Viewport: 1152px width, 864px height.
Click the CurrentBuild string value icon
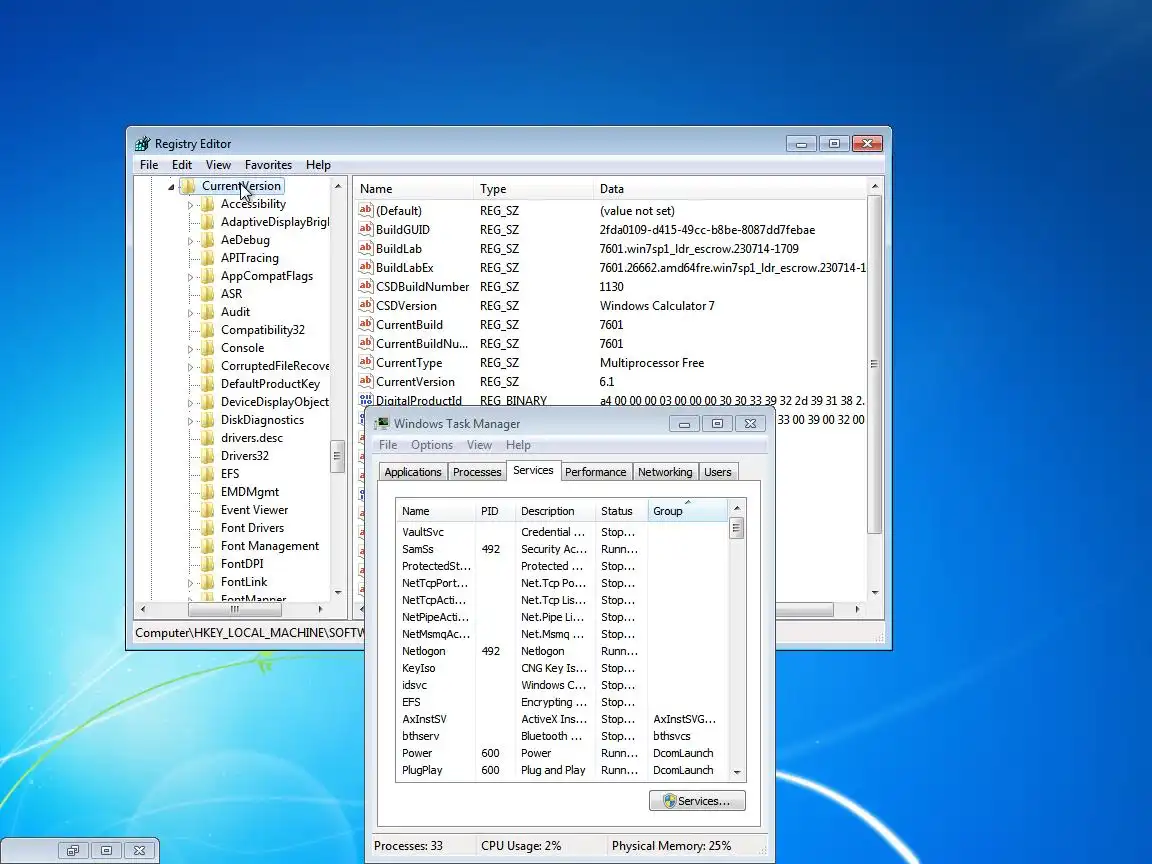pyautogui.click(x=366, y=324)
